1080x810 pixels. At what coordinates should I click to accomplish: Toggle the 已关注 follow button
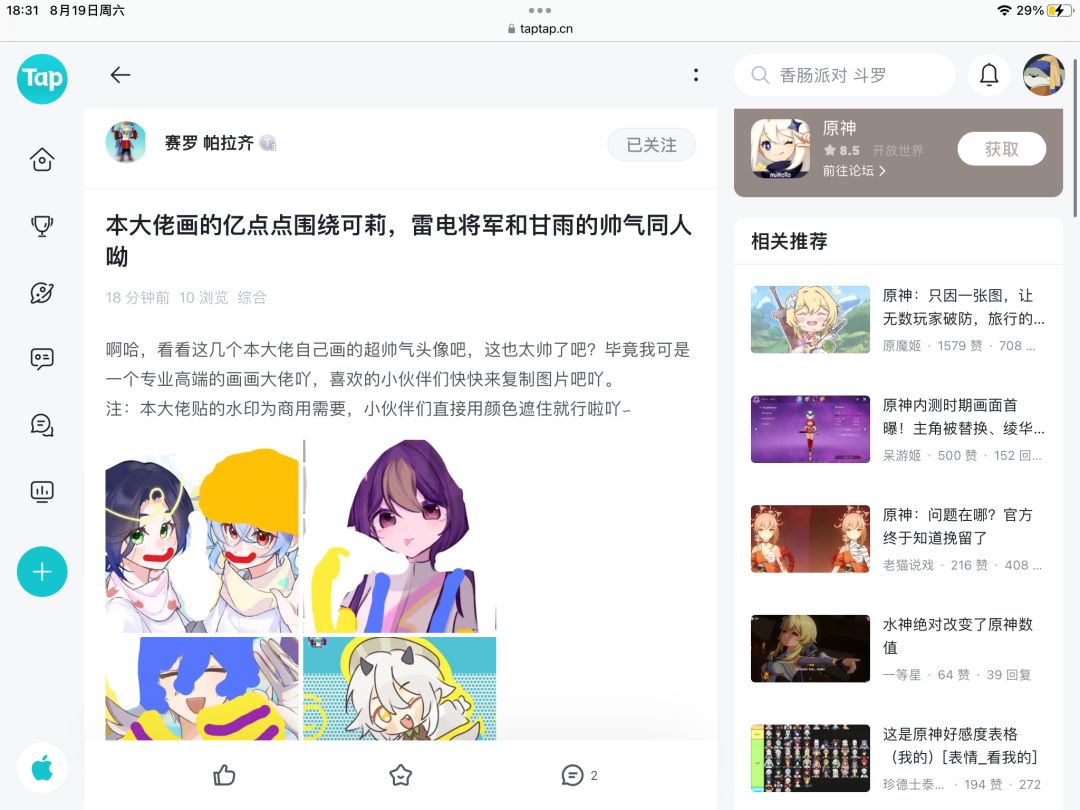[x=651, y=145]
